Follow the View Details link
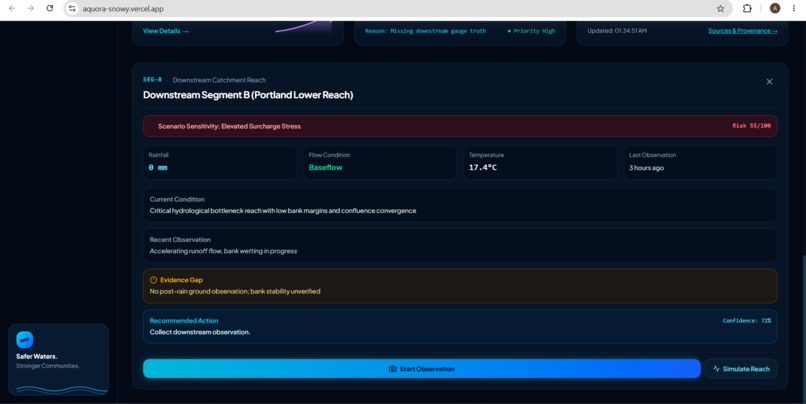The height and width of the screenshot is (404, 806). pos(166,31)
